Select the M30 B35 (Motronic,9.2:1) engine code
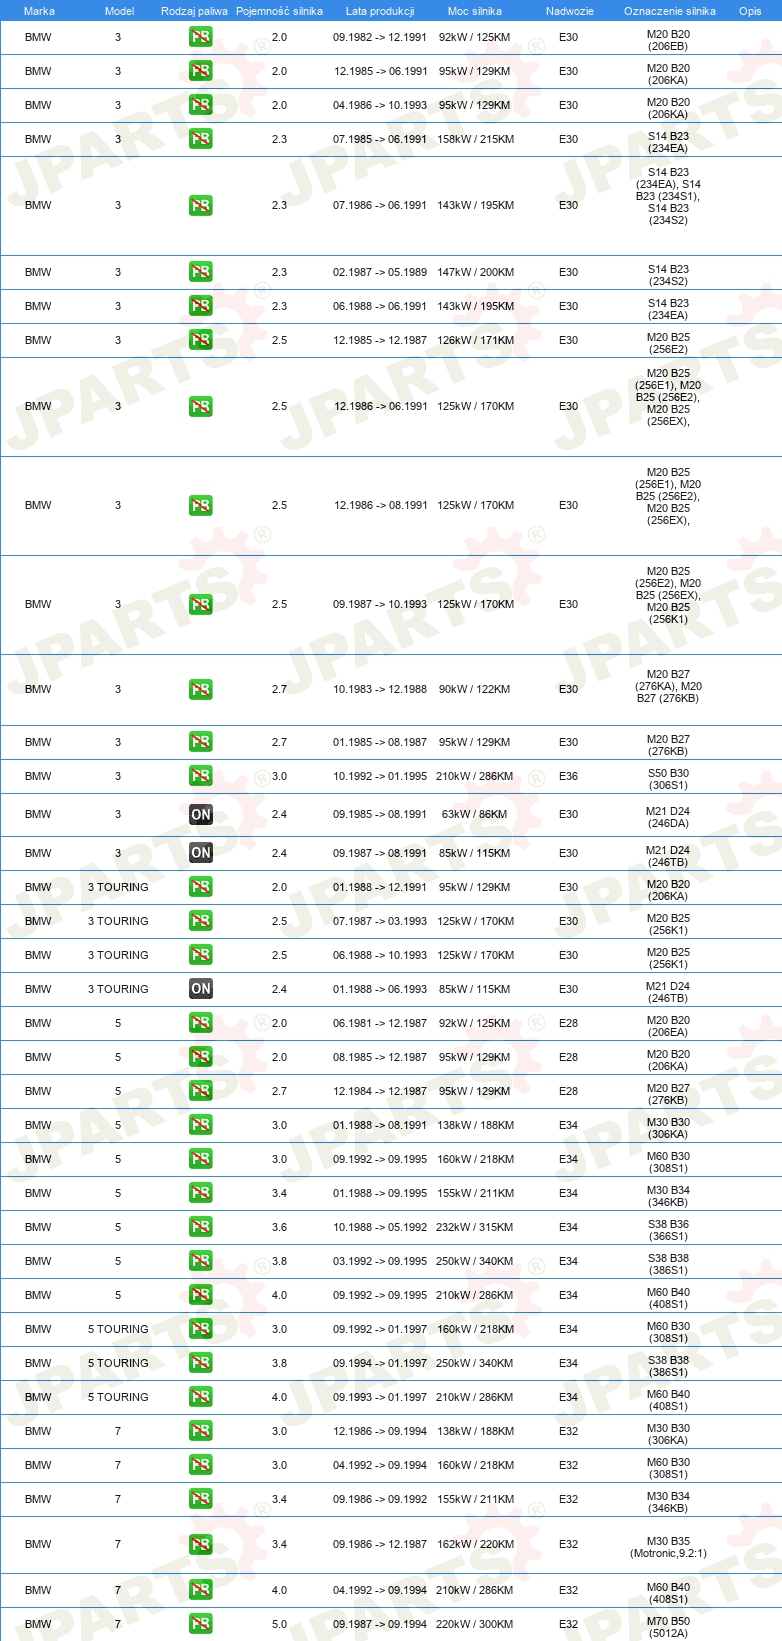782x1641 pixels. coord(668,1547)
